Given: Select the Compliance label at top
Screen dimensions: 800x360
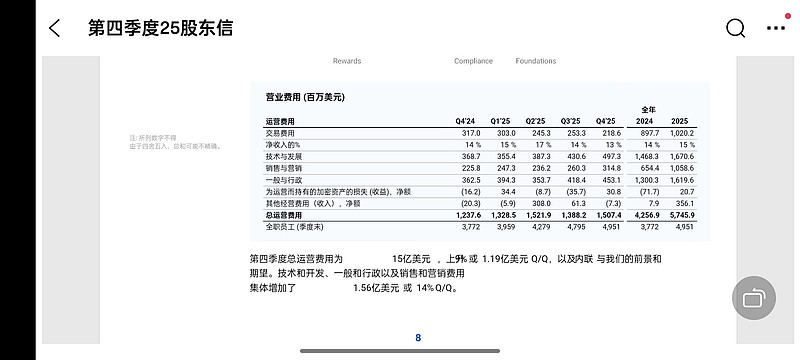Looking at the screenshot, I should coord(473,61).
